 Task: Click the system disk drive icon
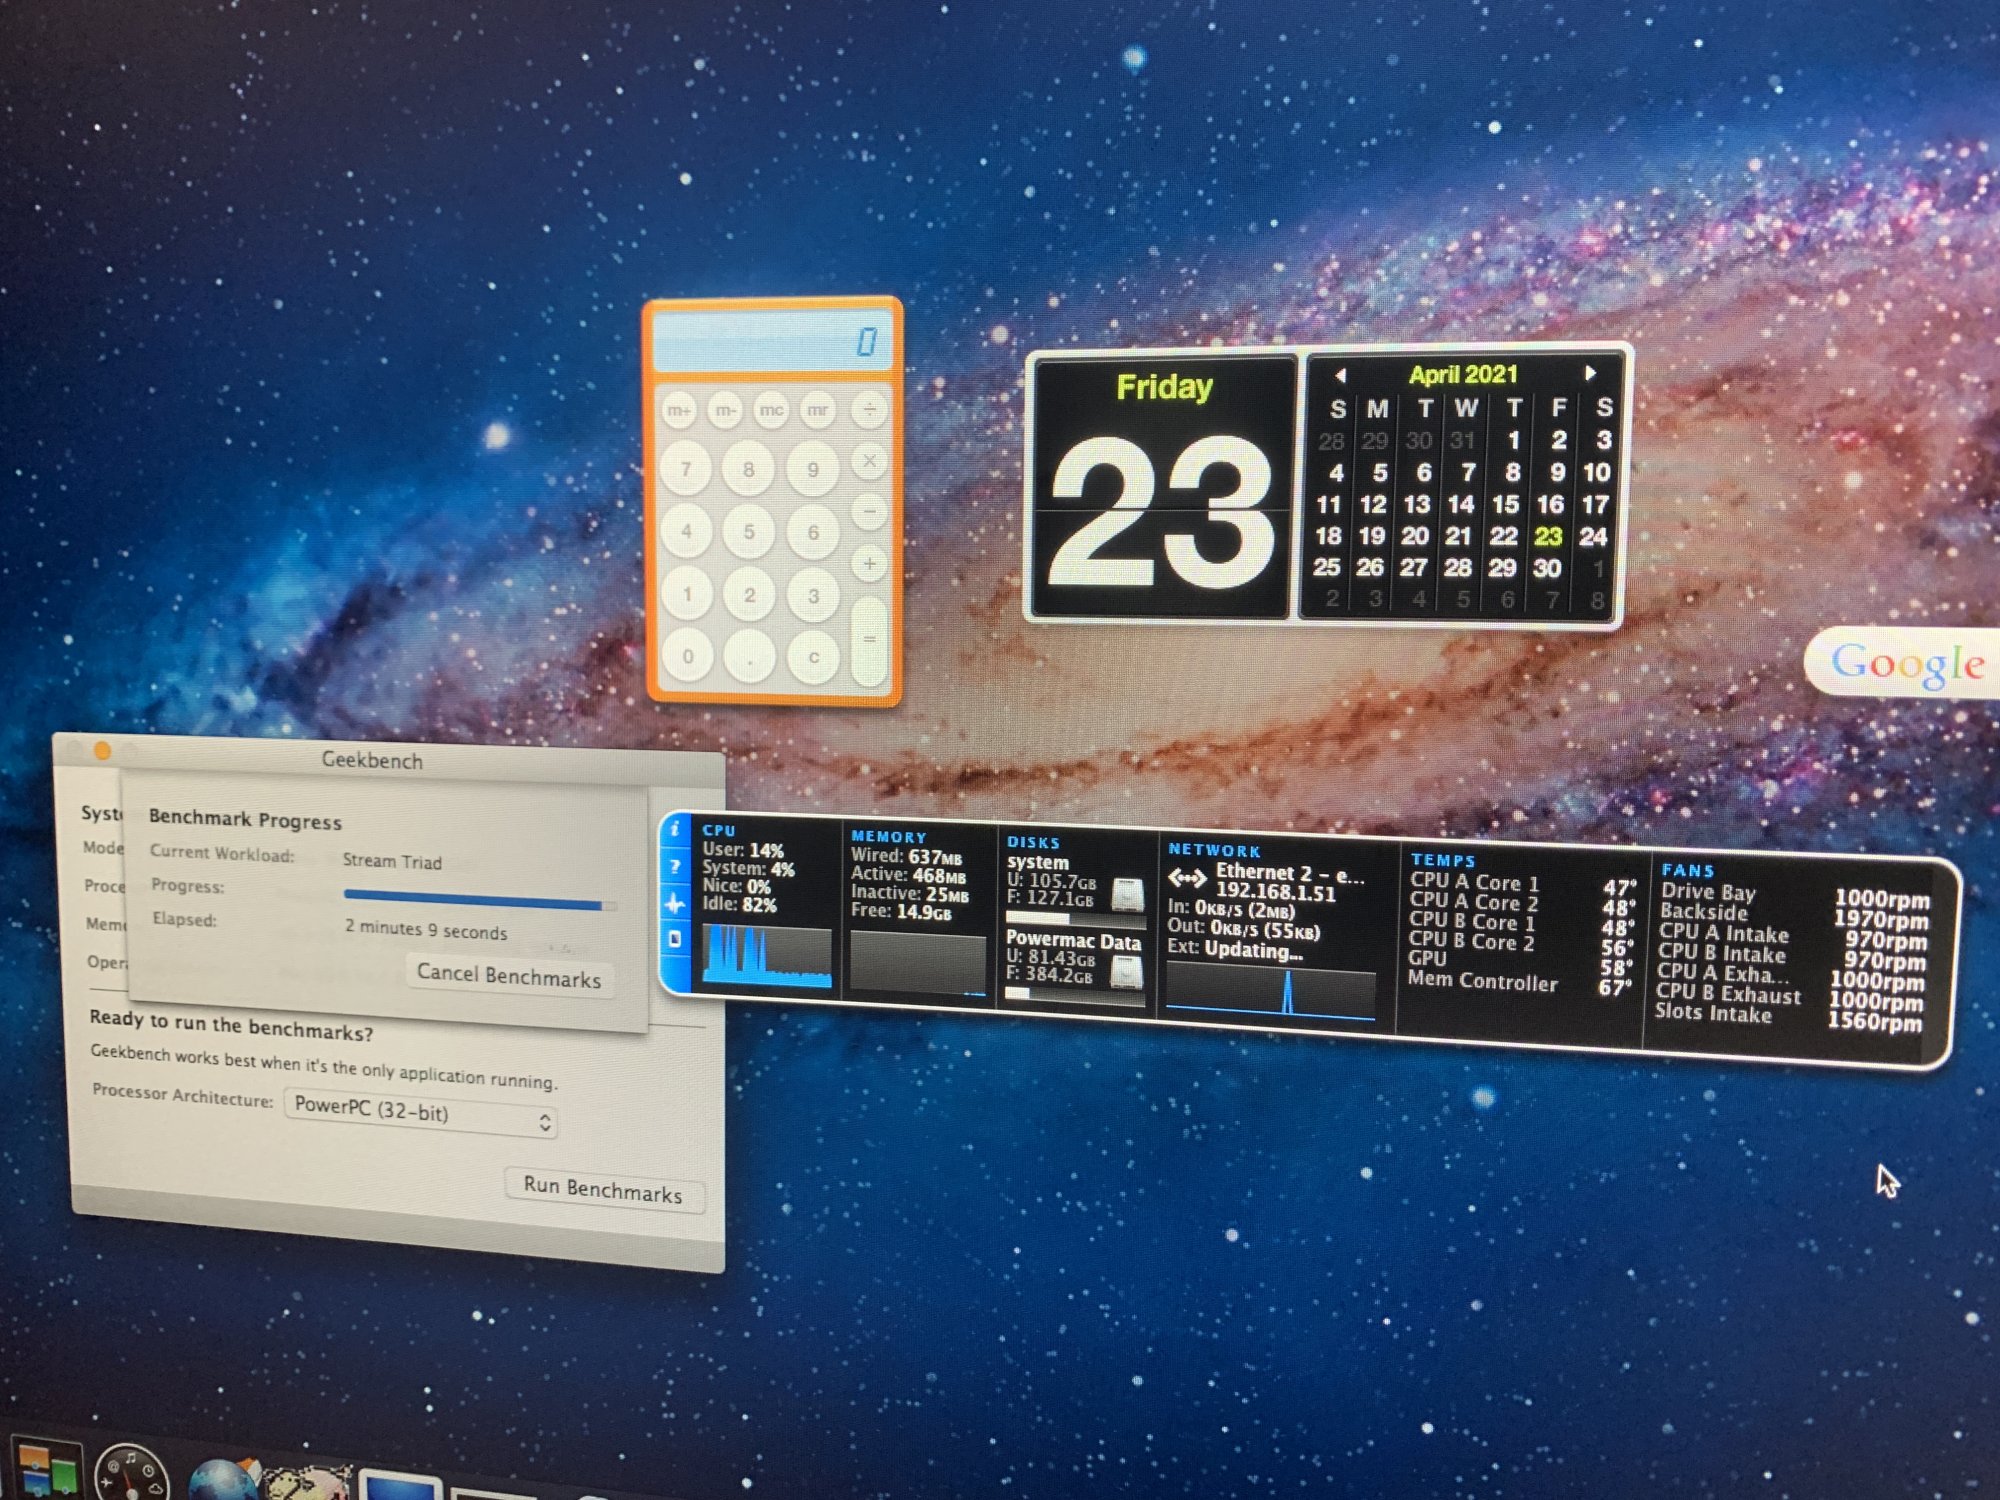(x=1128, y=893)
